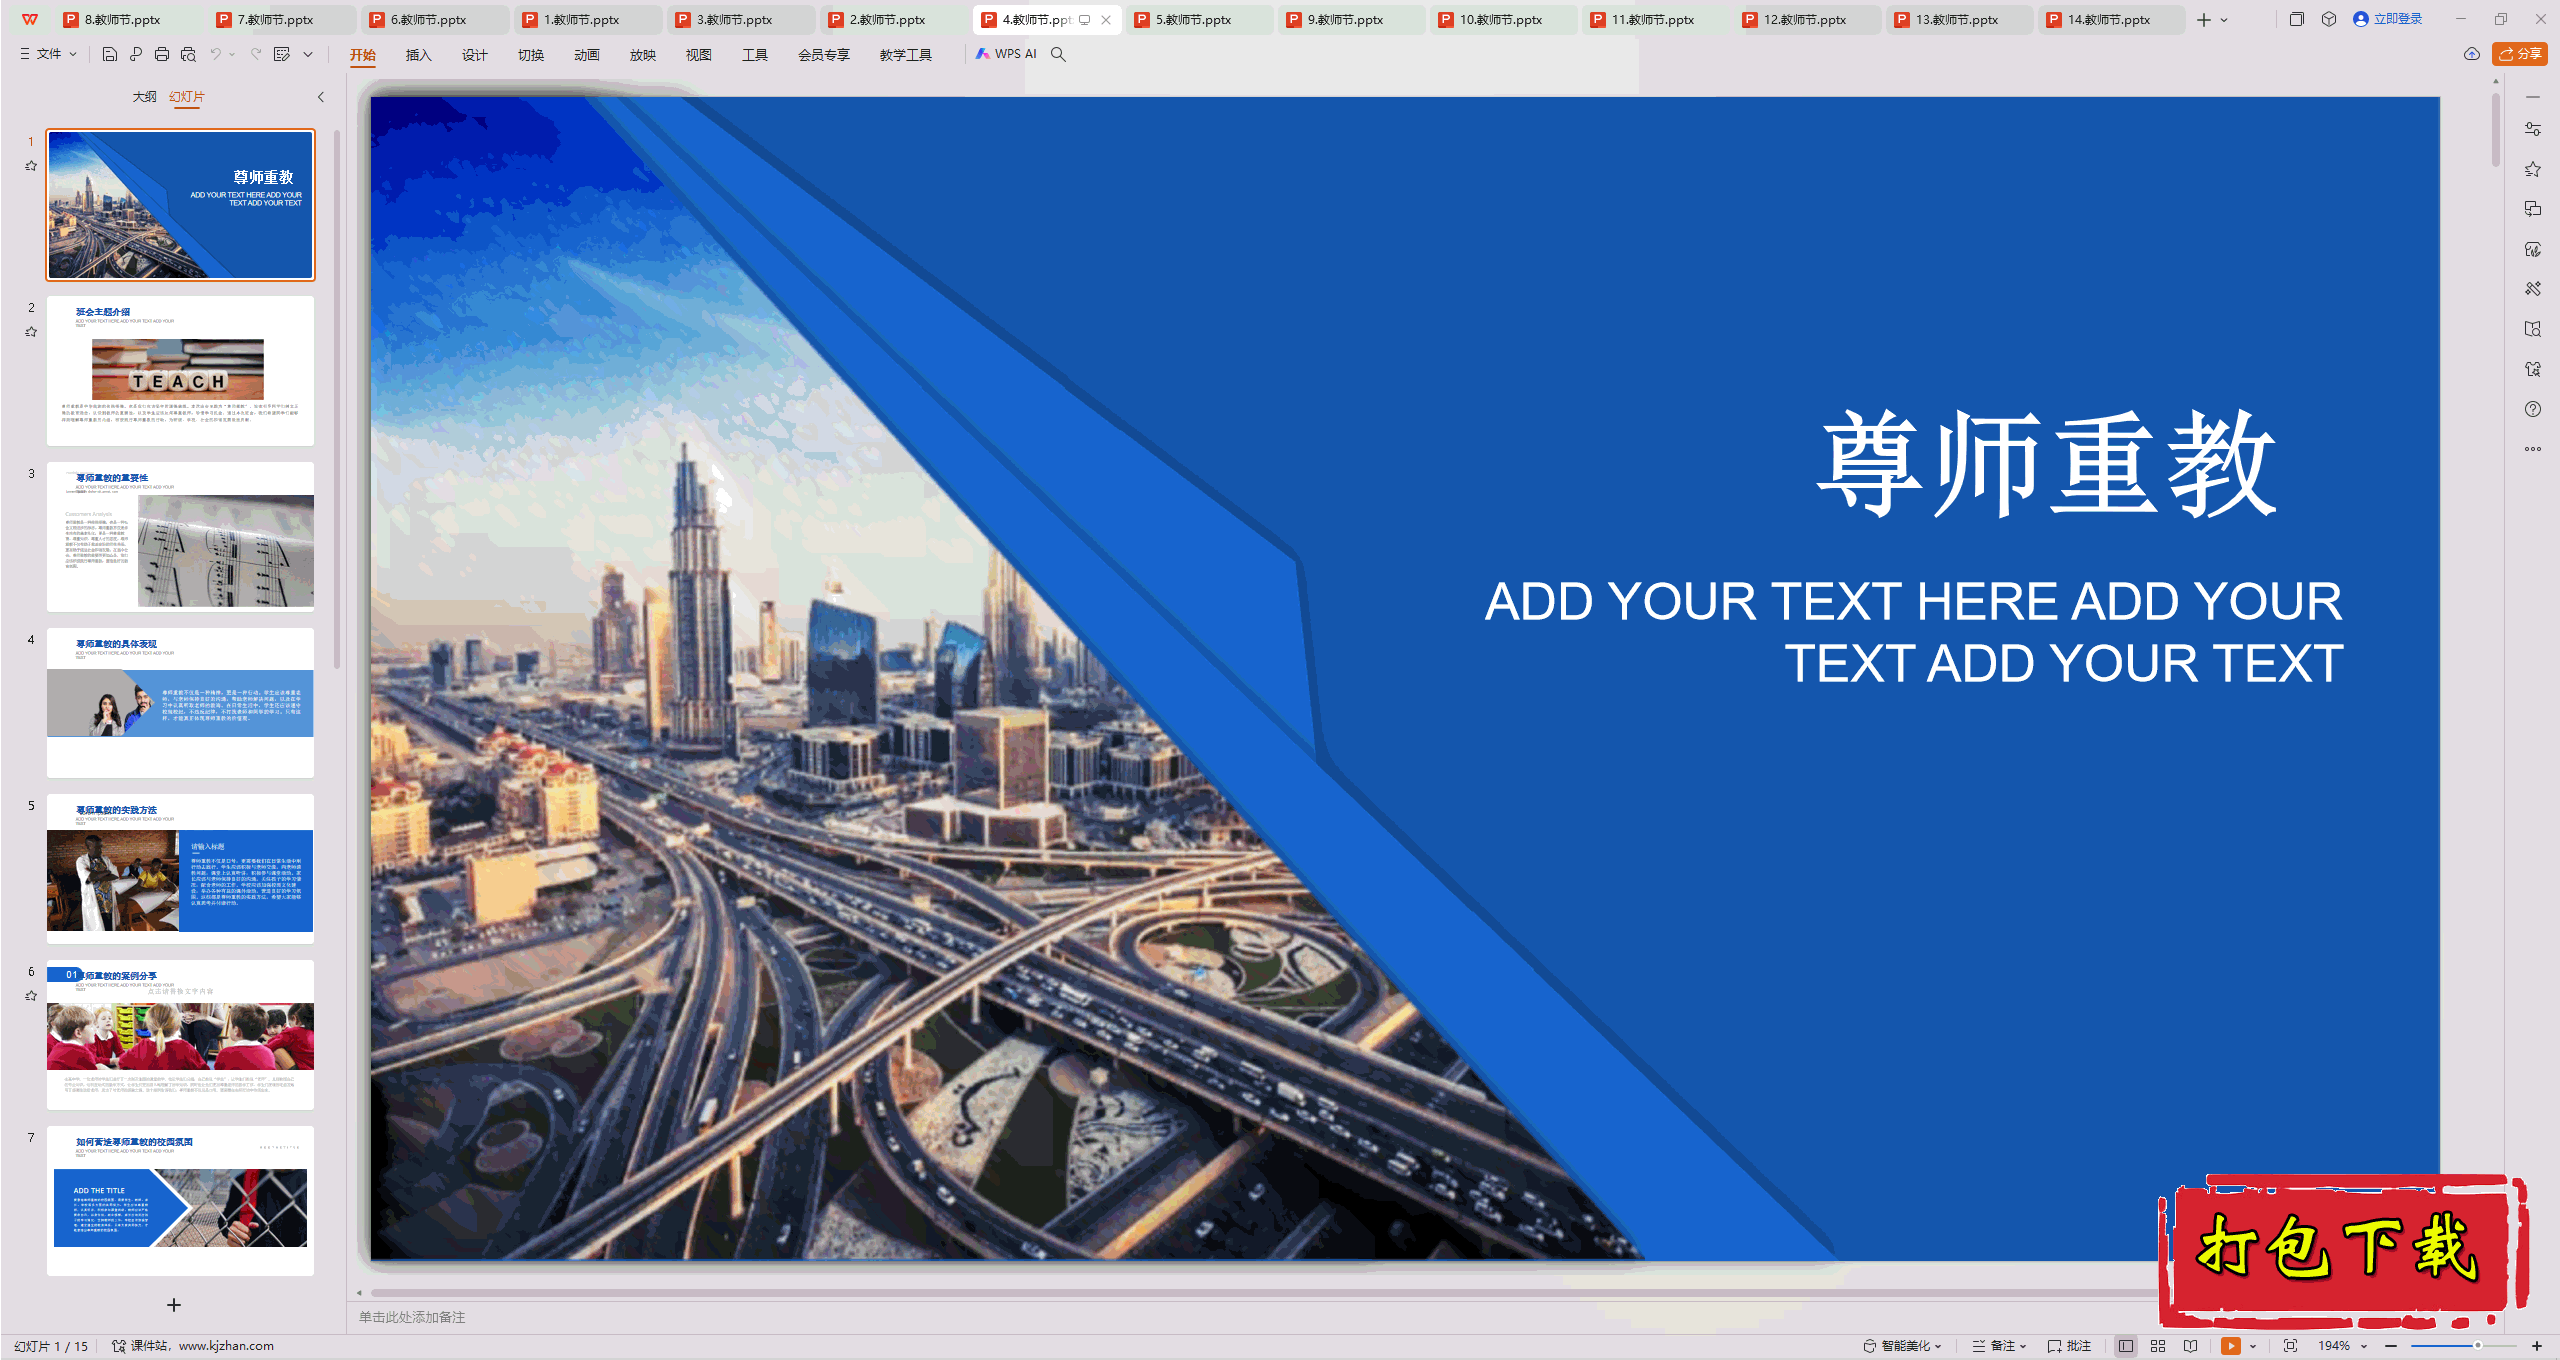2560x1360 pixels.
Task: Click the help question-mark icon in right sidebar
Action: 2533,409
